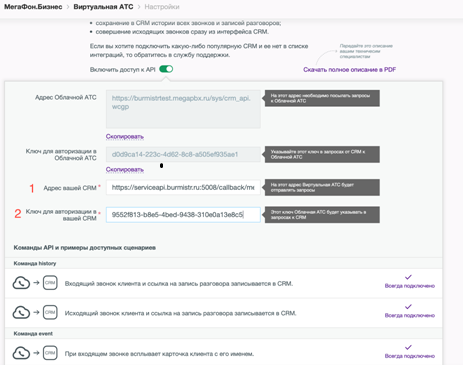Click CRM icon in outgoing call row
This screenshot has height=377, width=463.
click(x=50, y=312)
